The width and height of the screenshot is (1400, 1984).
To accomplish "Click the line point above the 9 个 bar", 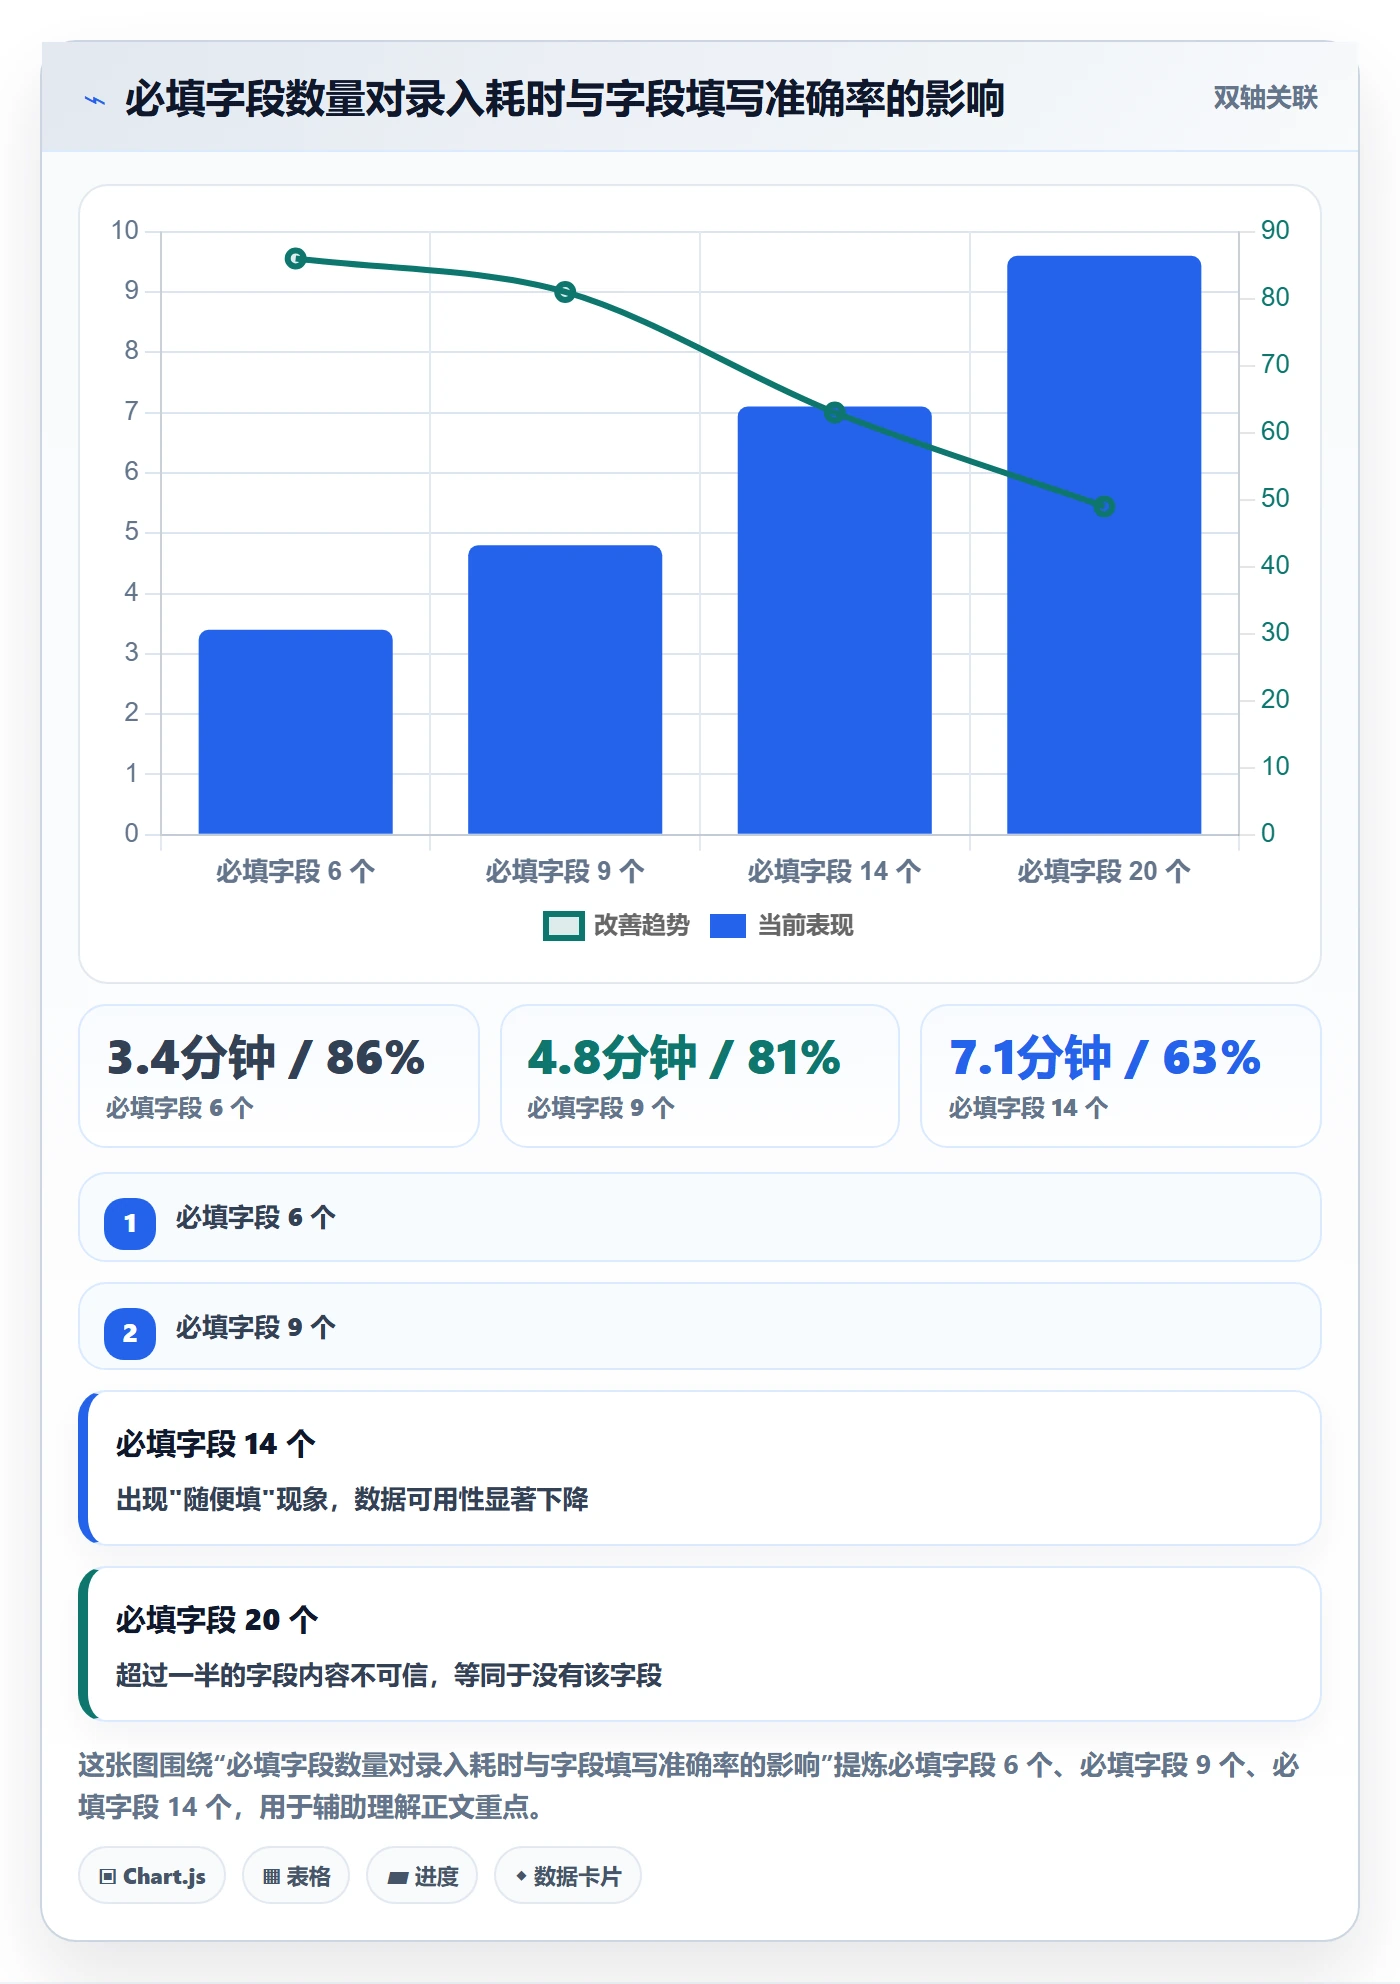I will coord(565,292).
